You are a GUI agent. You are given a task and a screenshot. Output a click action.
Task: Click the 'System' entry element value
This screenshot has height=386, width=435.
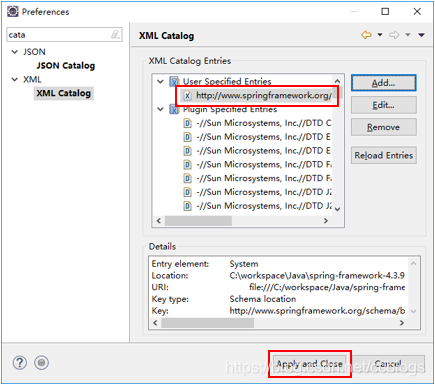pyautogui.click(x=244, y=264)
